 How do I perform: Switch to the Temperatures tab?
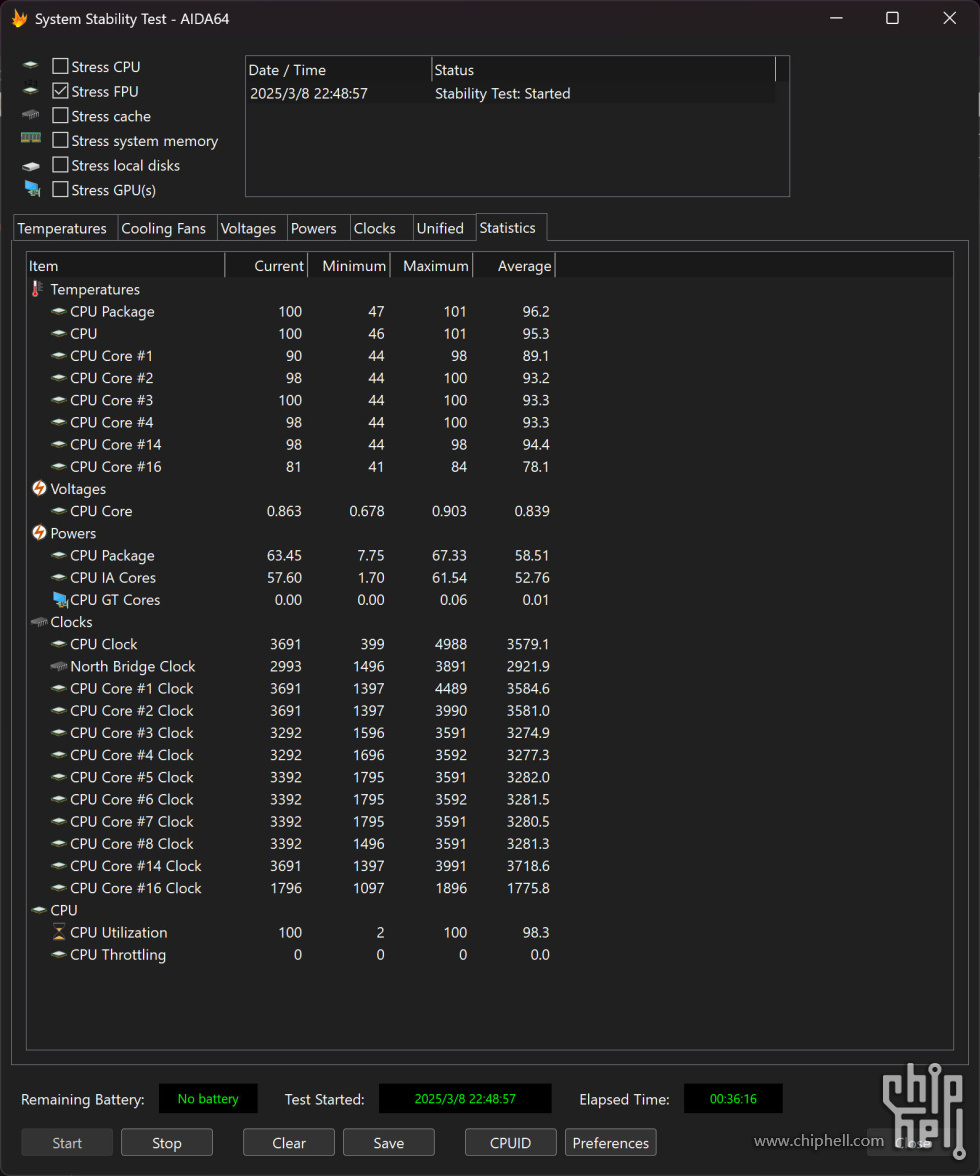click(x=62, y=228)
